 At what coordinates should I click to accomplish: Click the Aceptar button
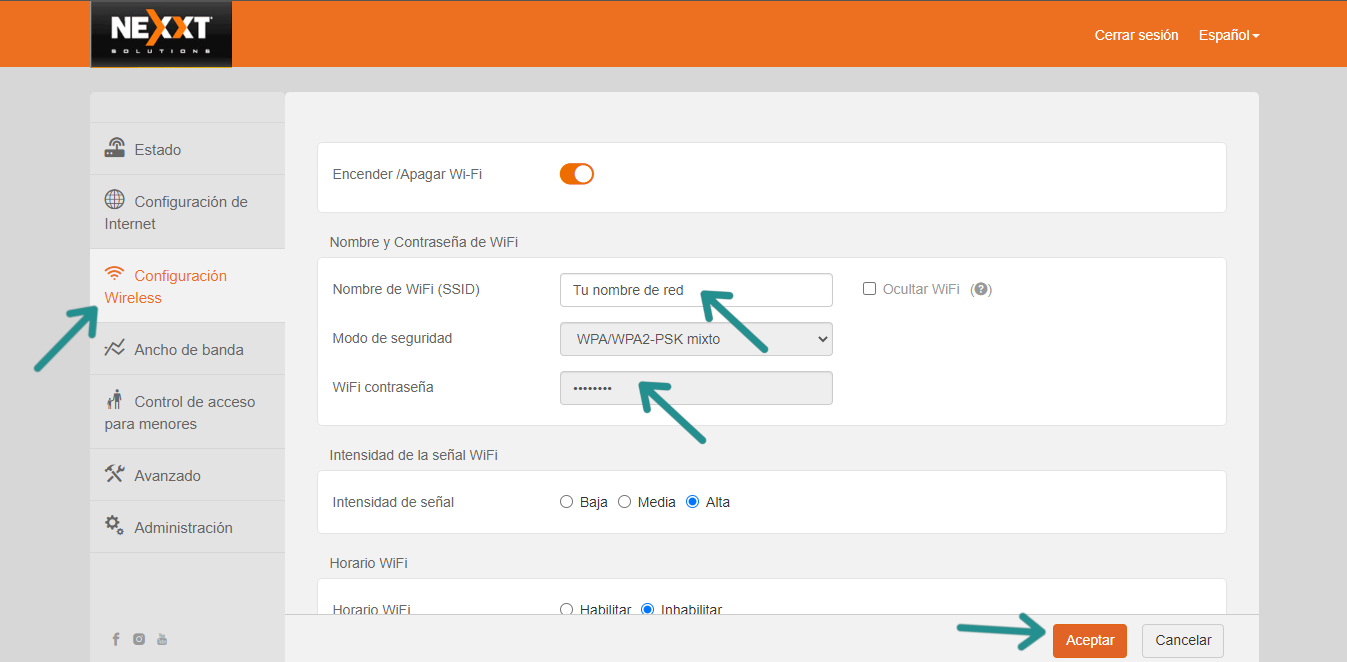[x=1089, y=641]
